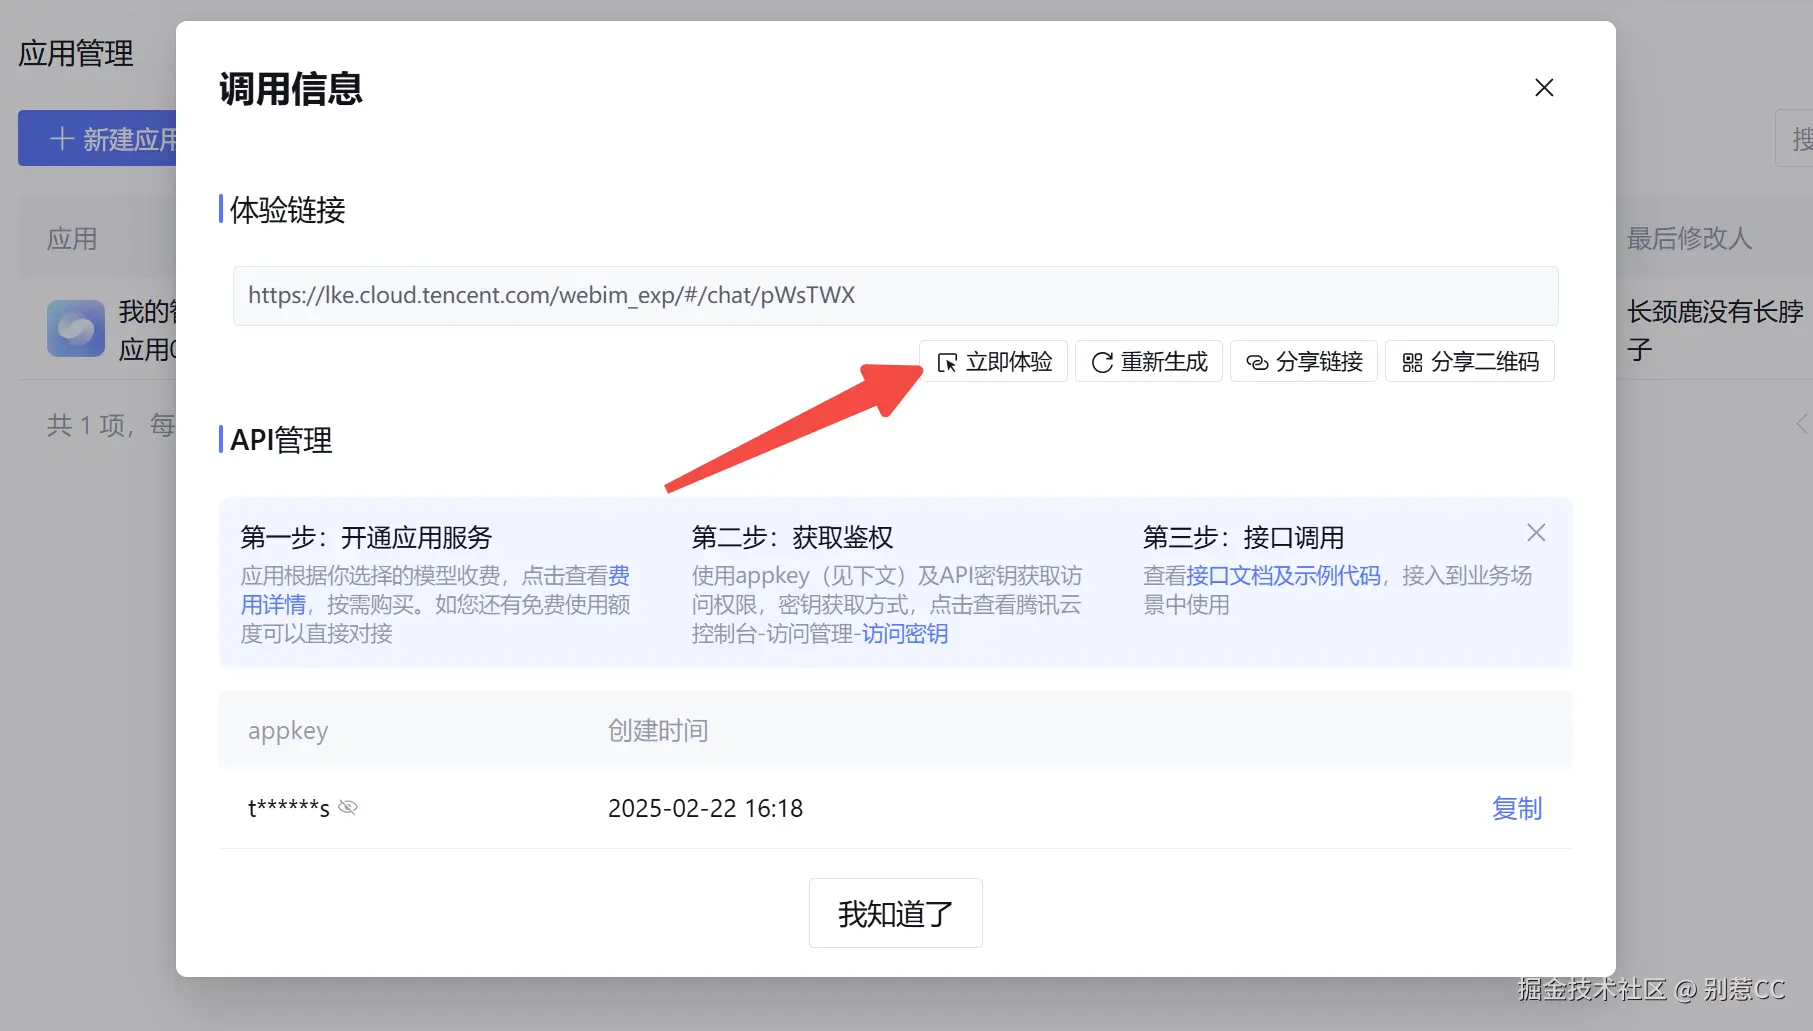Click the 创建时间 column header
Viewport: 1813px width, 1031px height.
[658, 731]
